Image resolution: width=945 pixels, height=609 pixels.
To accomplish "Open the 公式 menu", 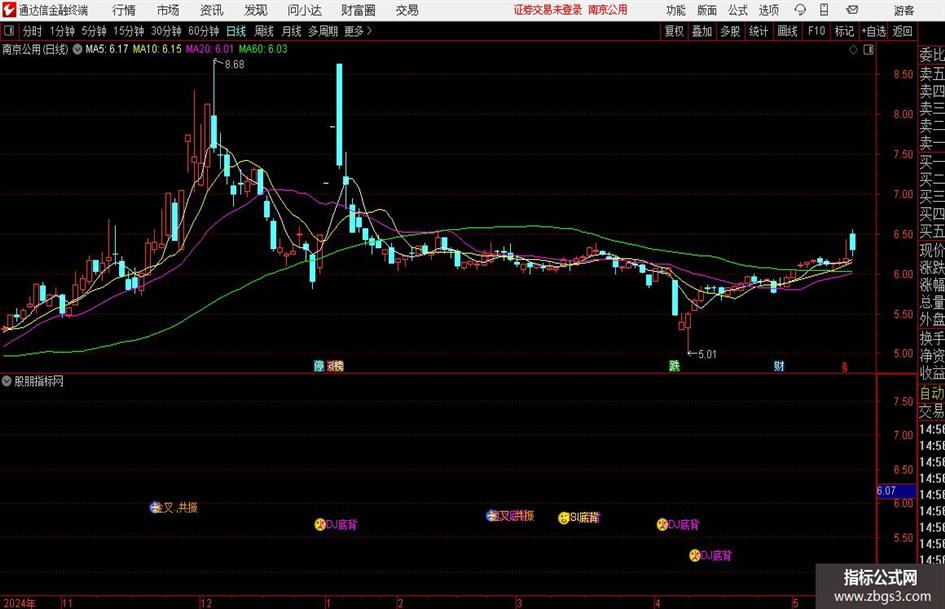I will [x=737, y=10].
